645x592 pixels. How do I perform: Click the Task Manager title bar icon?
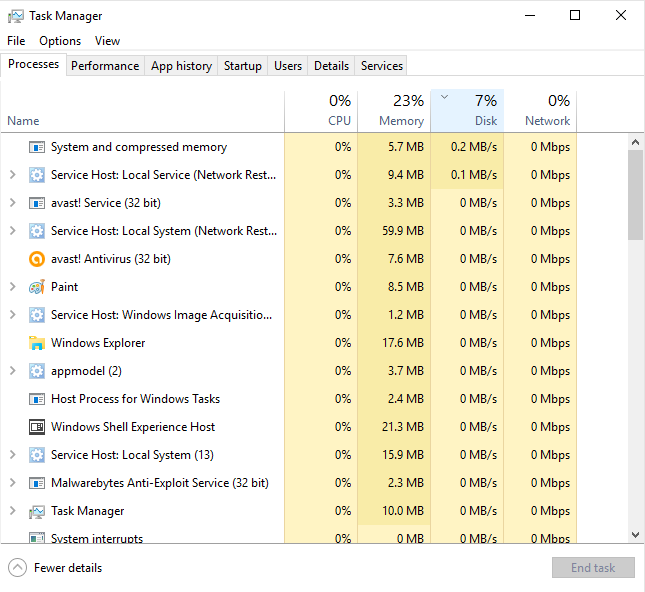[x=16, y=16]
